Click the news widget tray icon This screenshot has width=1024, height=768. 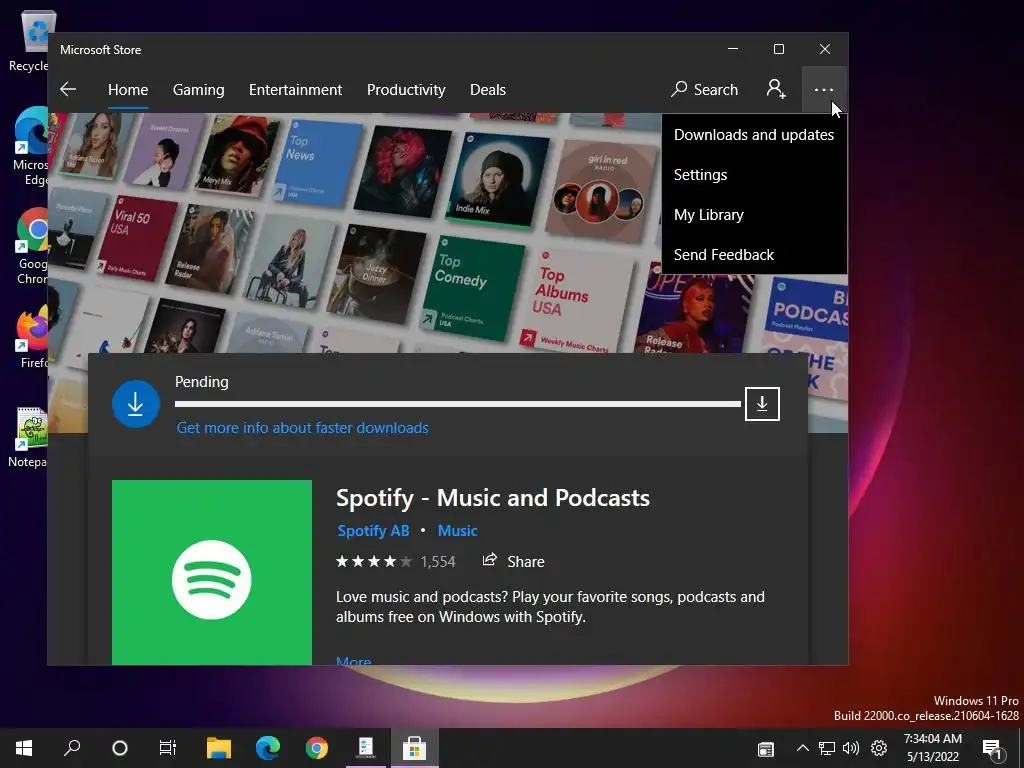click(766, 749)
